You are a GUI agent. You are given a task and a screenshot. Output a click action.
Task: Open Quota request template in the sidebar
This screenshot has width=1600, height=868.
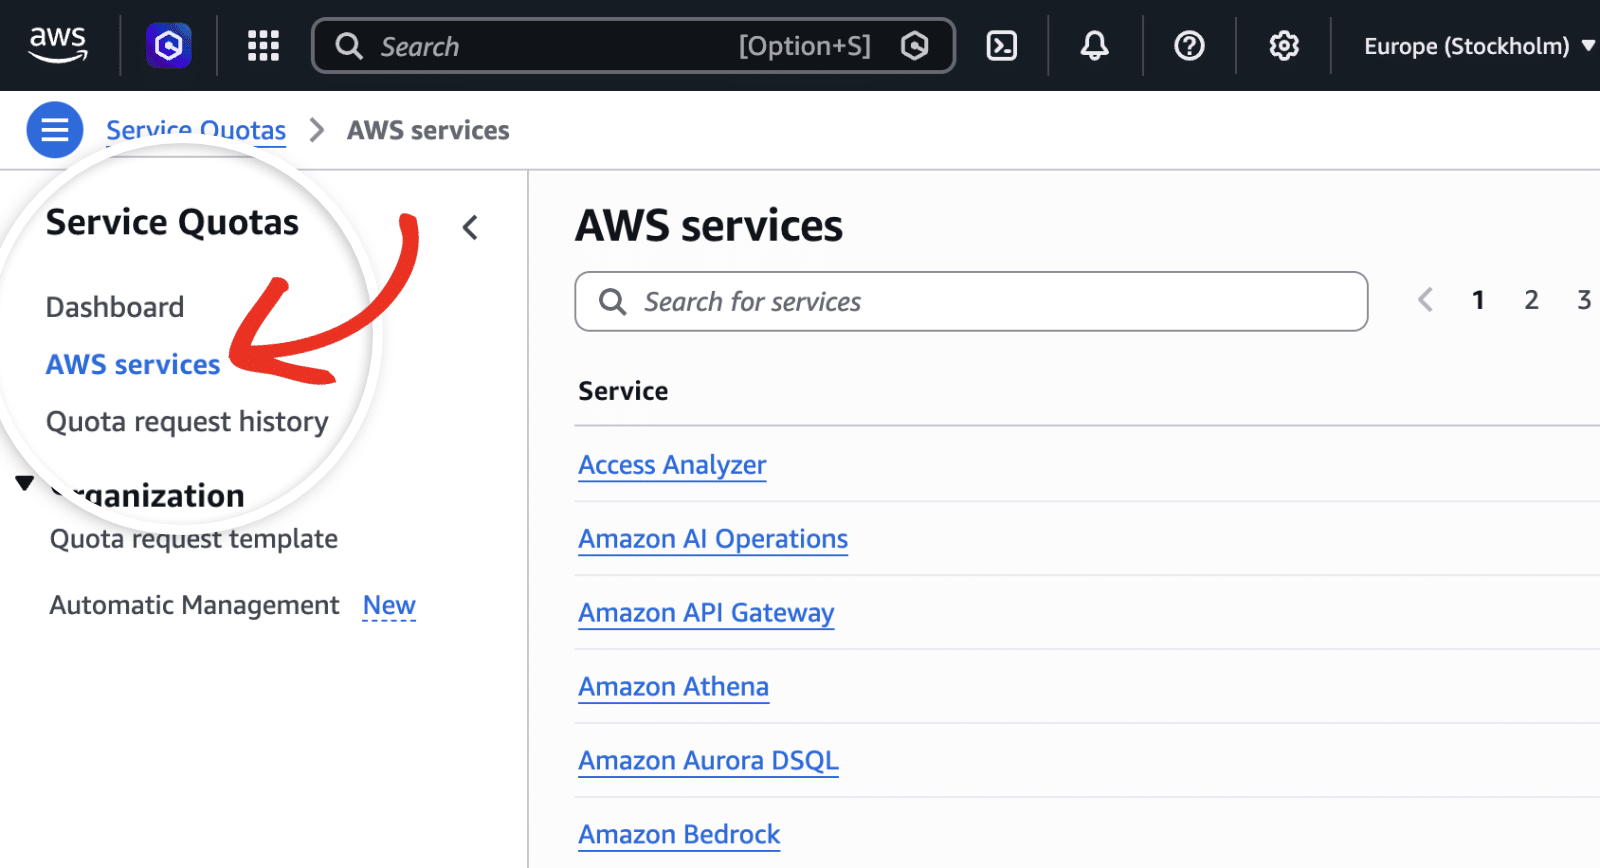pos(194,539)
